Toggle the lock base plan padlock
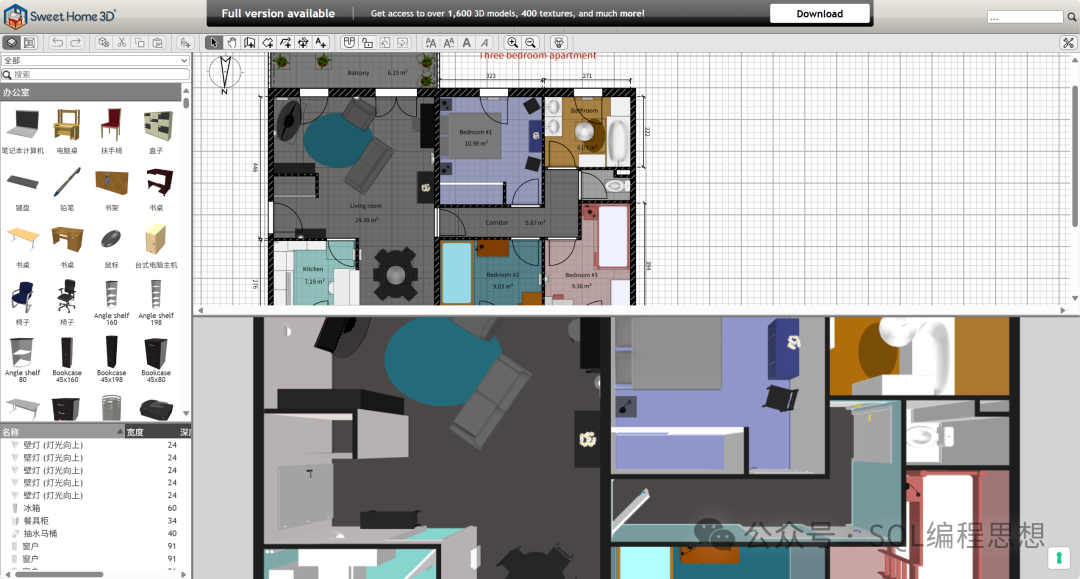 [367, 42]
